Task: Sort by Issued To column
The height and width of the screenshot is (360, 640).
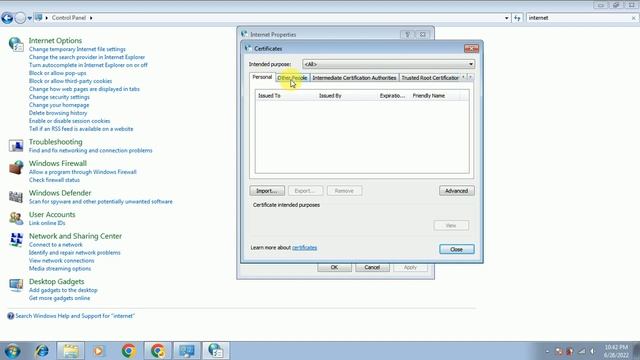Action: click(285, 96)
